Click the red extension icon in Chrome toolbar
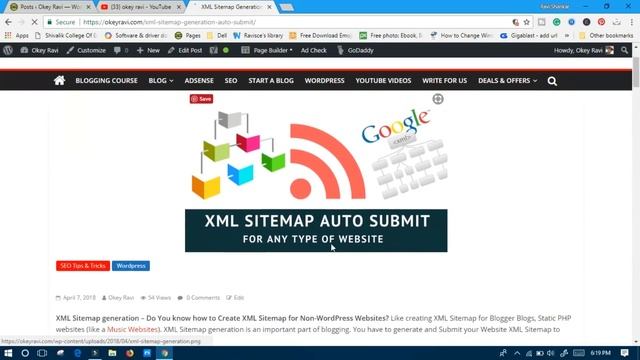Screen dimensions: 640x360 click(601, 22)
